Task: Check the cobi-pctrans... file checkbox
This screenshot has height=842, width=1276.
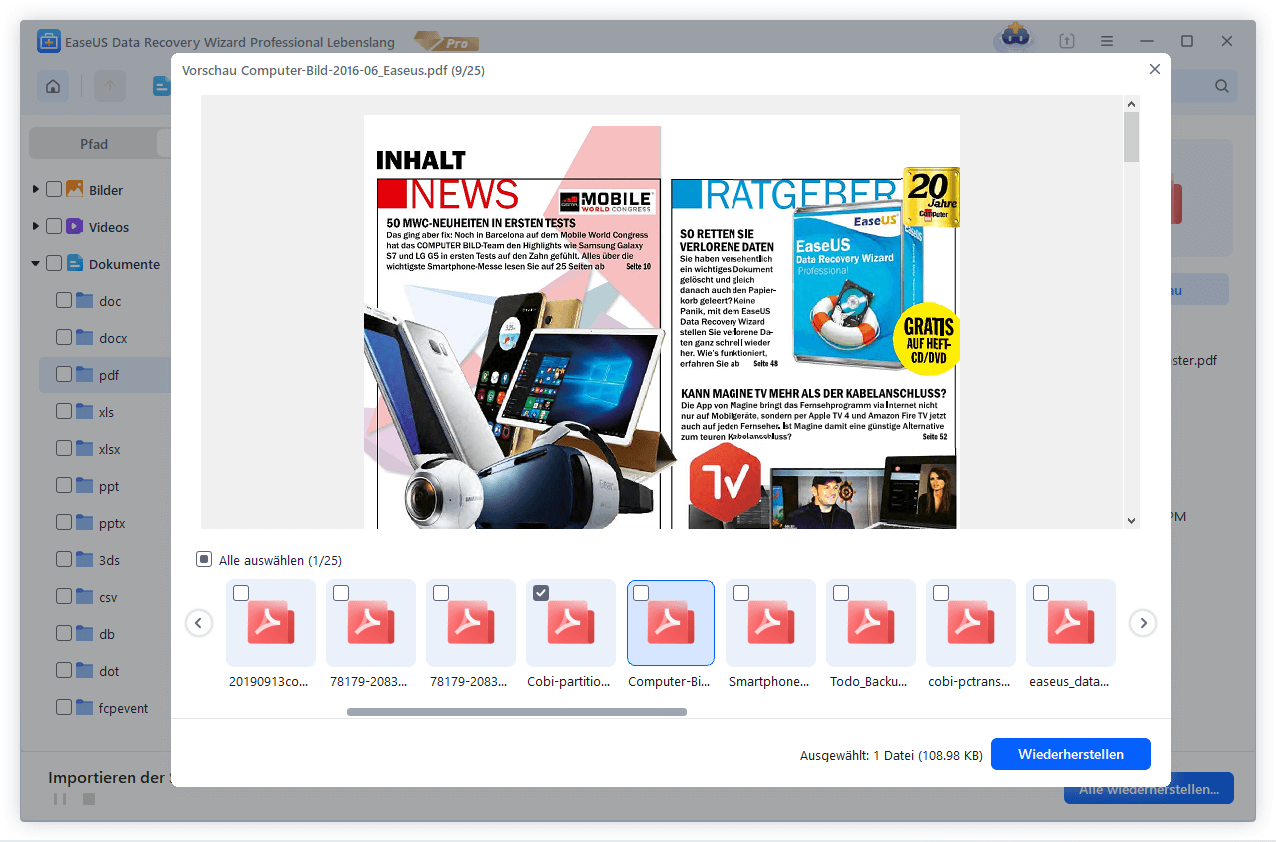Action: [x=941, y=593]
